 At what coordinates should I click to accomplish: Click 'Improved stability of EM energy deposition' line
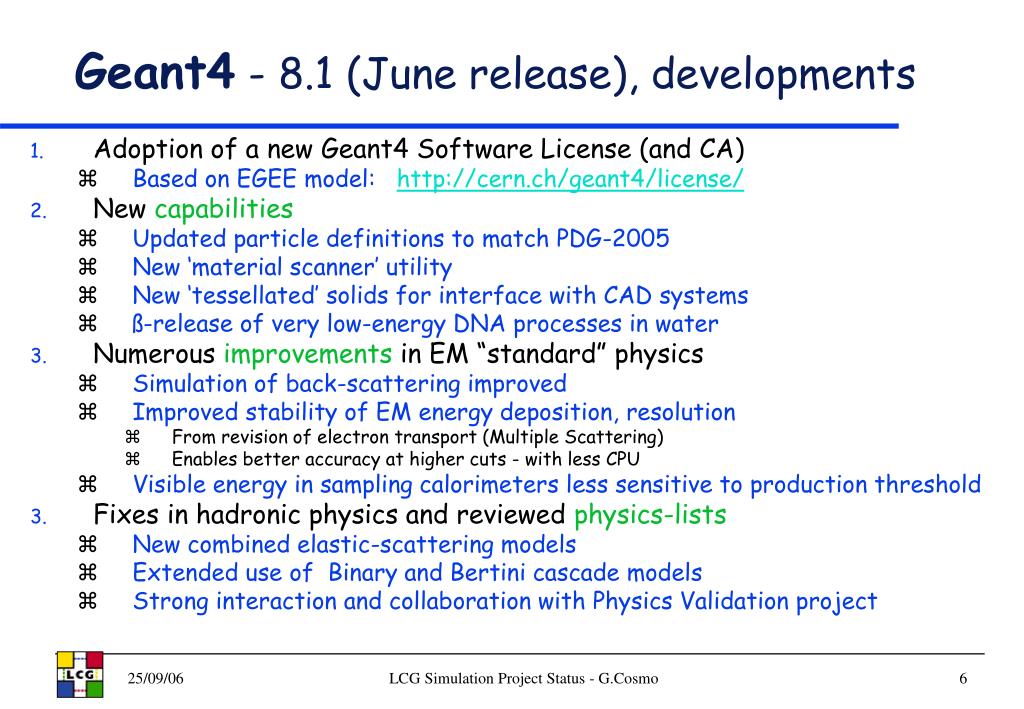click(x=434, y=413)
